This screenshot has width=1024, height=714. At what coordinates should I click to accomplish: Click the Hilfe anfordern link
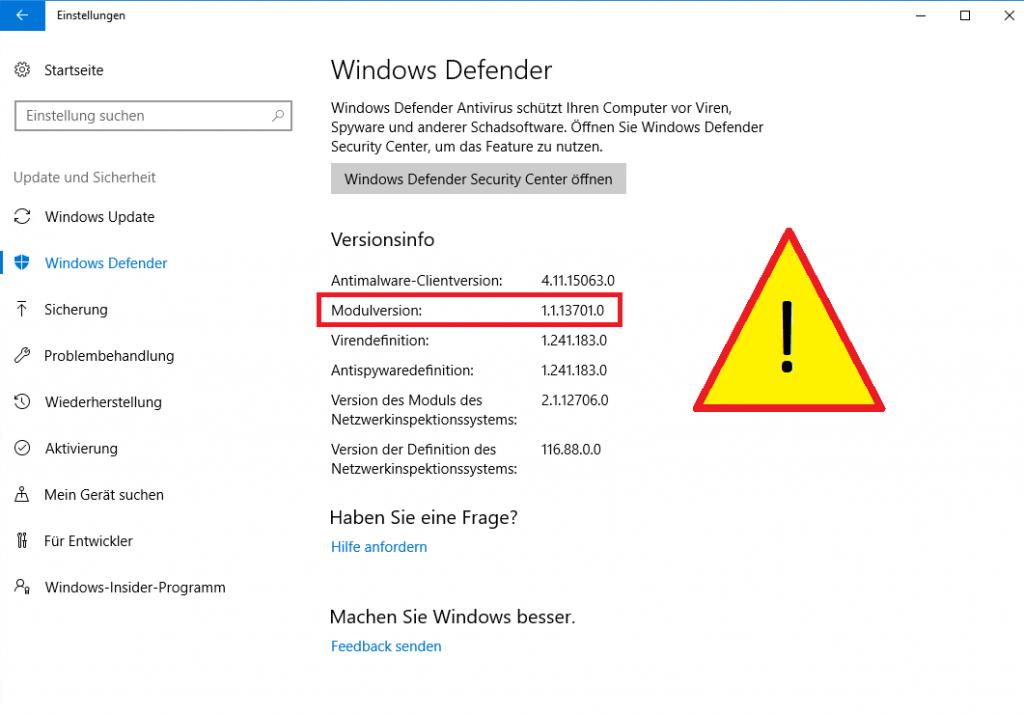[378, 547]
